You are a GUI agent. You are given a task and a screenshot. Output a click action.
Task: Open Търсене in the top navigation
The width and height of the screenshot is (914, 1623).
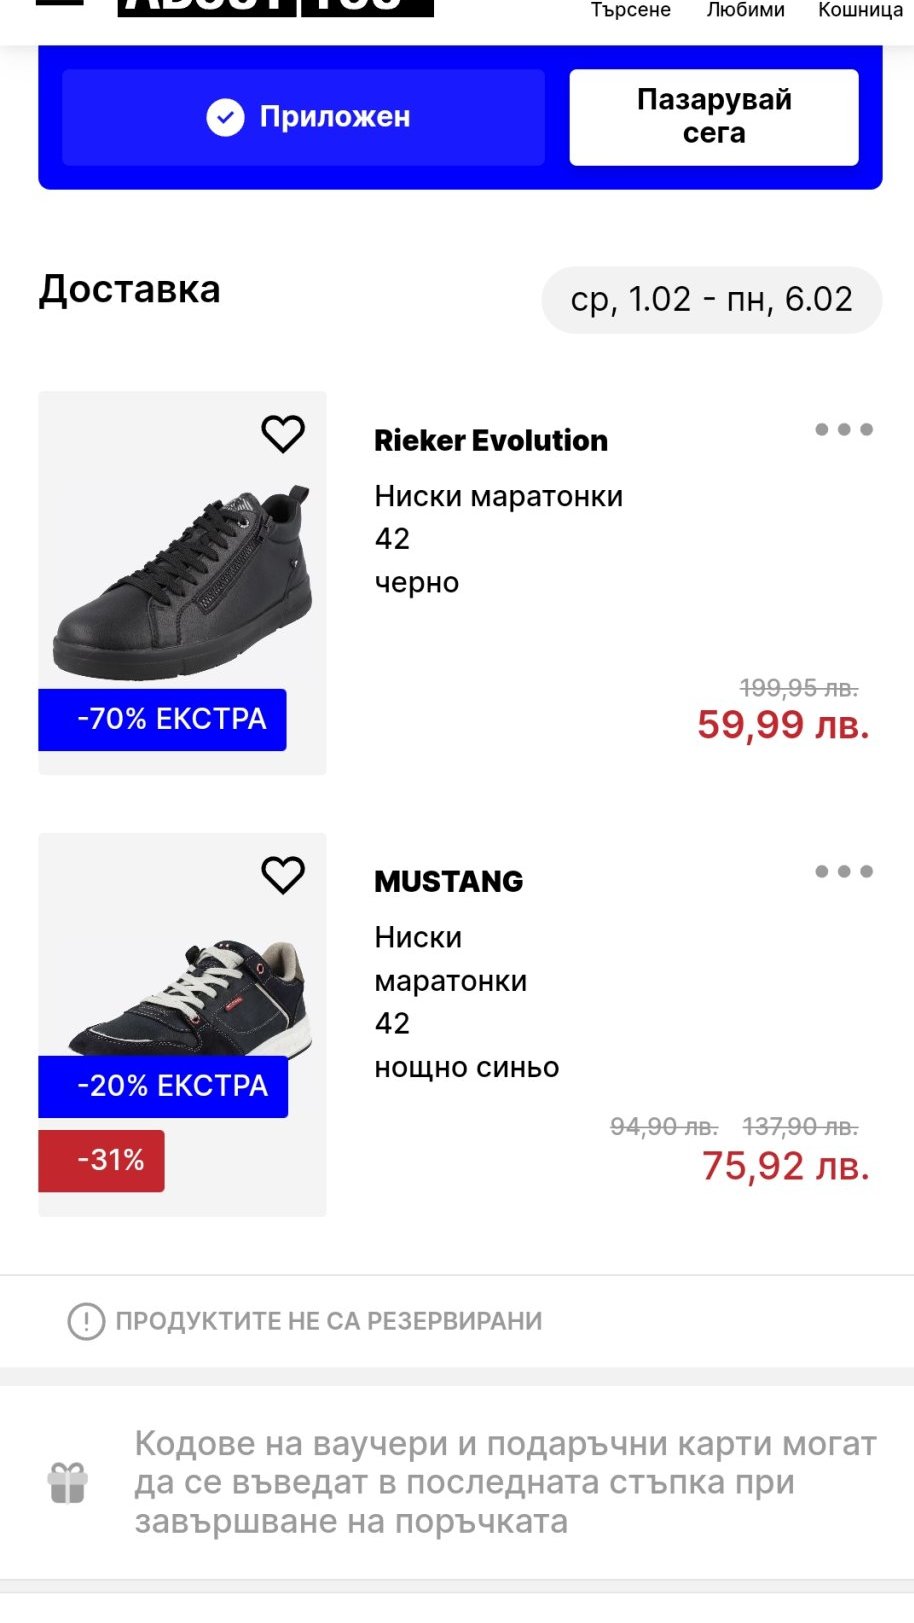point(630,10)
